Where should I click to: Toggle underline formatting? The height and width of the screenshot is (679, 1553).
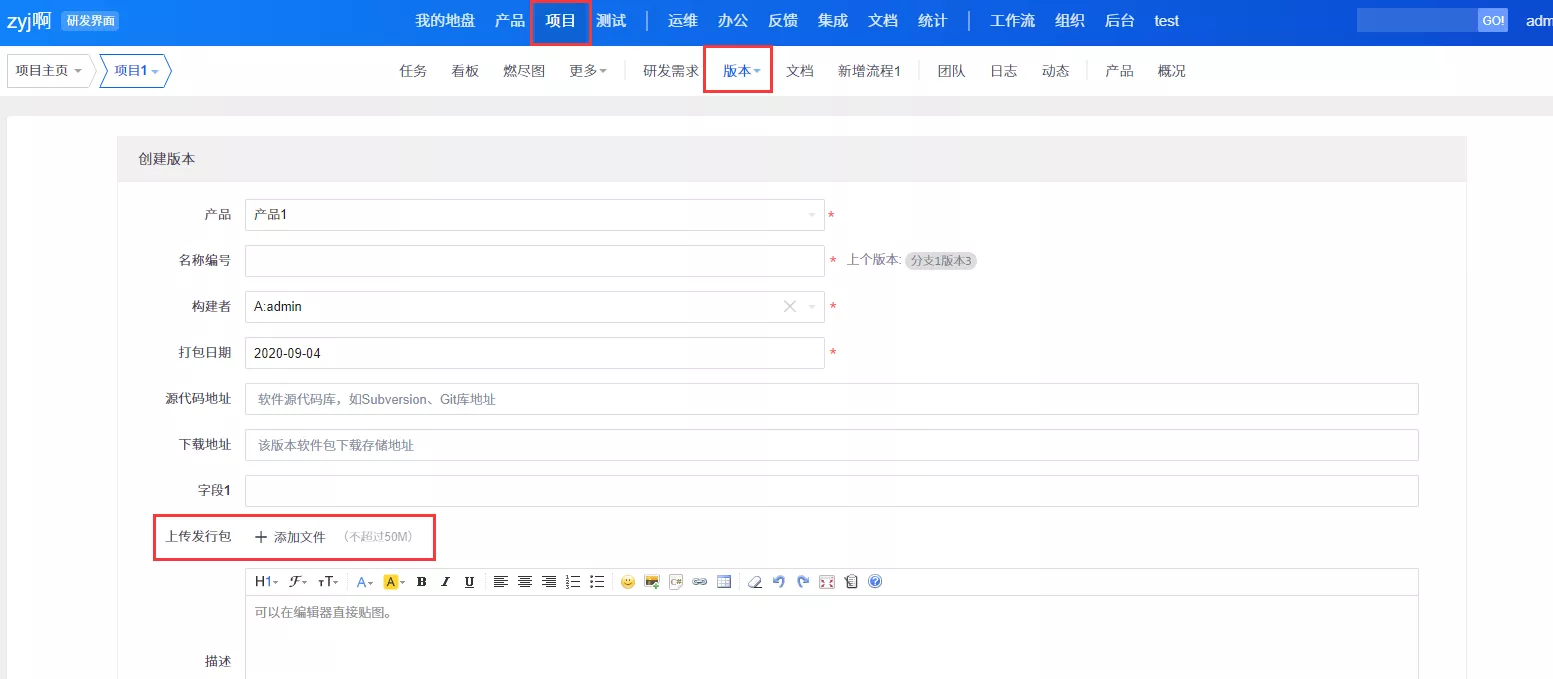[x=469, y=582]
